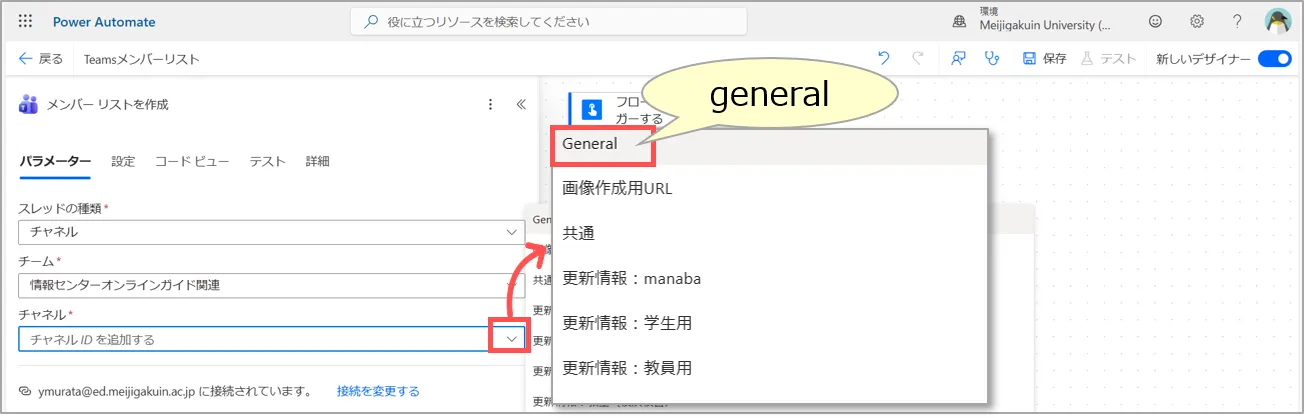The height and width of the screenshot is (418, 1304).
Task: Toggle the new designer switch off
Action: click(1274, 59)
